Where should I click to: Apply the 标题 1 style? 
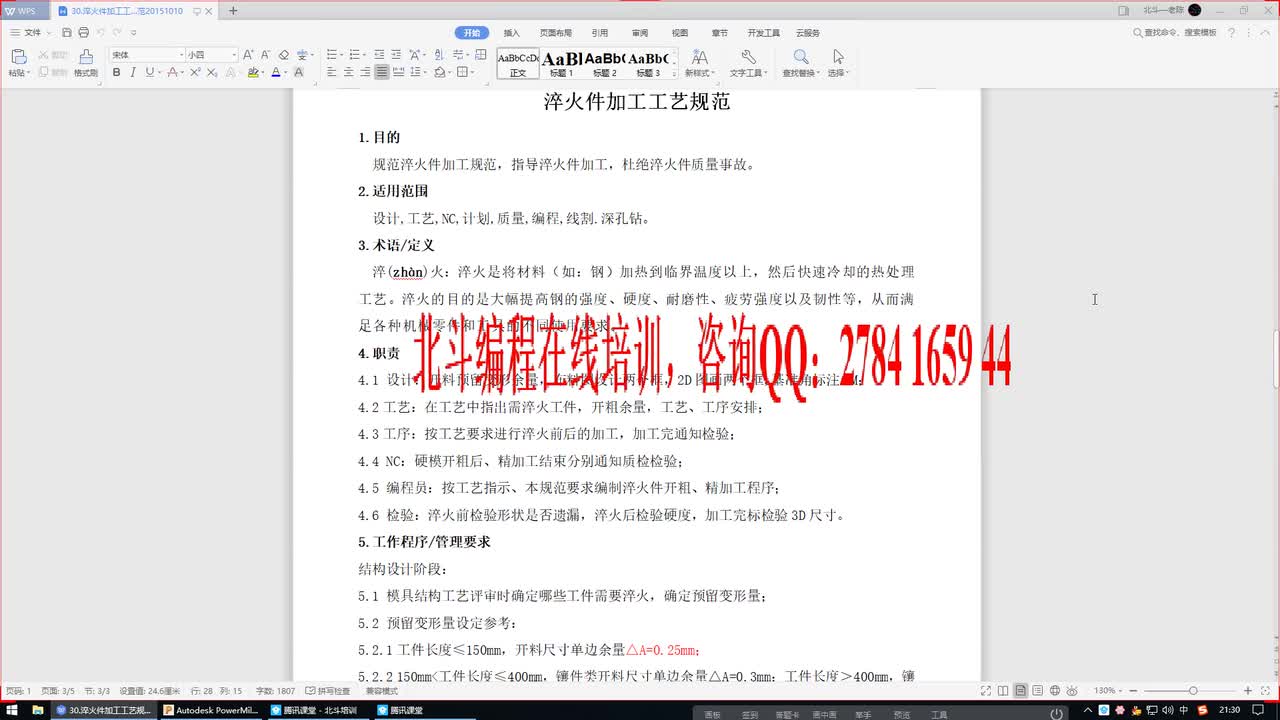coord(561,63)
